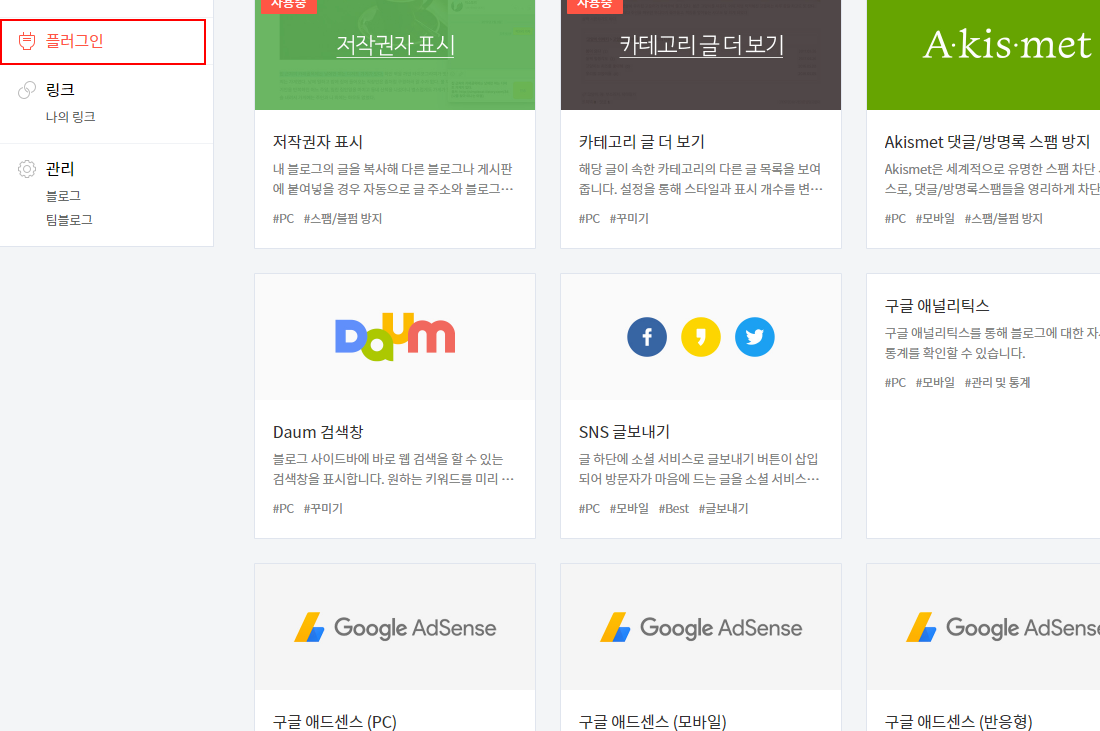The height and width of the screenshot is (731, 1100).
Task: Select 팀블로그 under 관리
Action: 69,220
